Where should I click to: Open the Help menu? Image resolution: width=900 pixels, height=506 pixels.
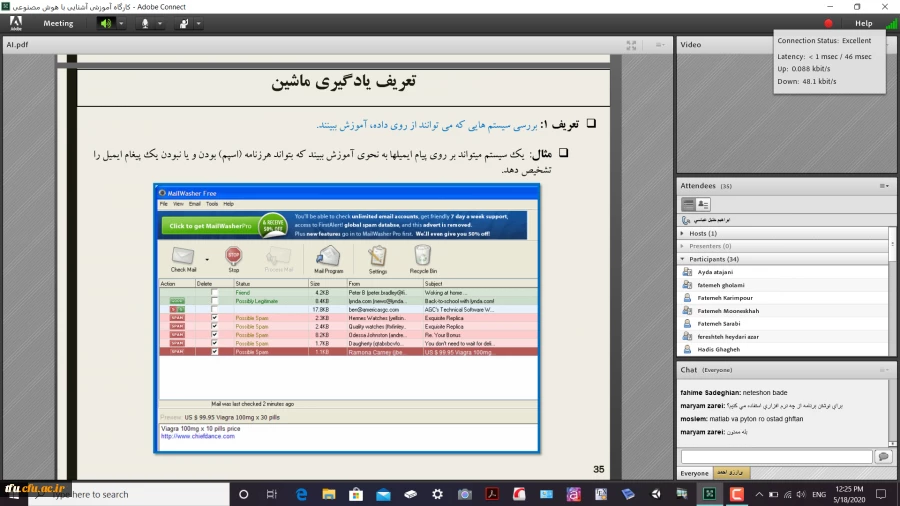863,24
